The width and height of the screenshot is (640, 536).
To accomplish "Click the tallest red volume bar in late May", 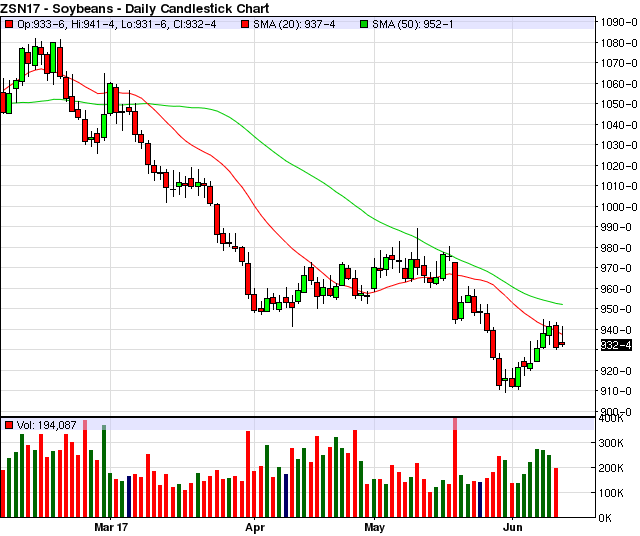I will (x=455, y=467).
